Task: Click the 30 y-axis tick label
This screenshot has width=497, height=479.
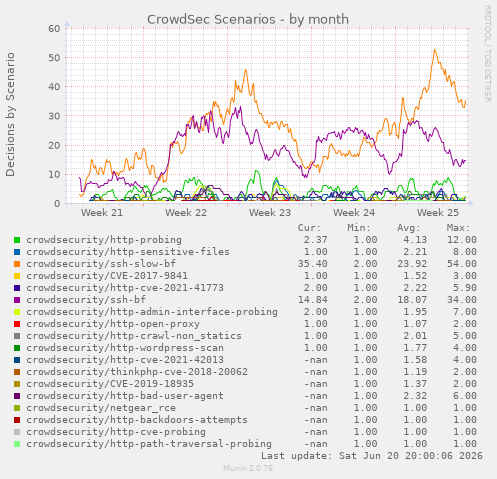Action: coord(54,116)
